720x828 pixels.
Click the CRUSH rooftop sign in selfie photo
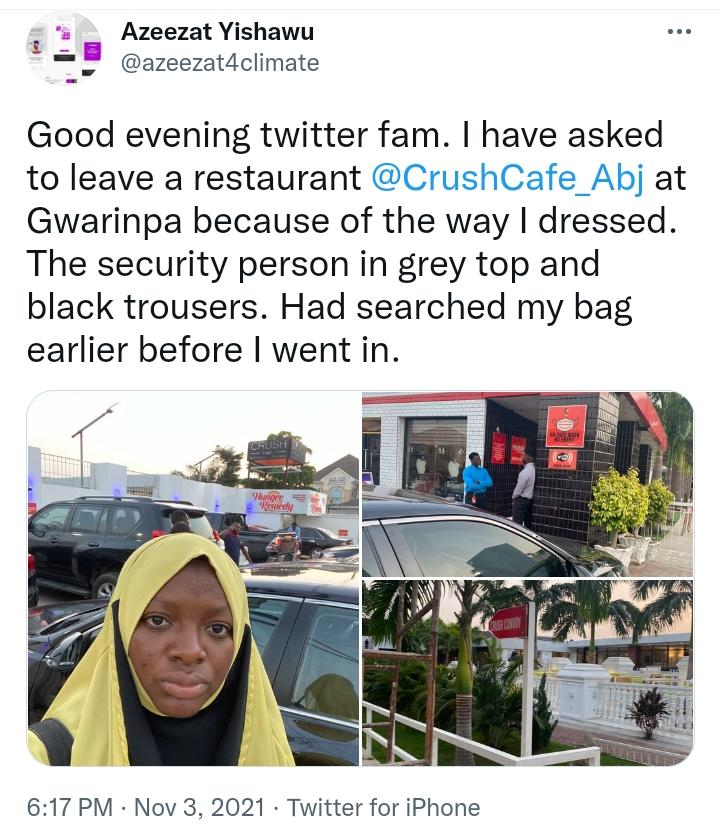point(277,450)
